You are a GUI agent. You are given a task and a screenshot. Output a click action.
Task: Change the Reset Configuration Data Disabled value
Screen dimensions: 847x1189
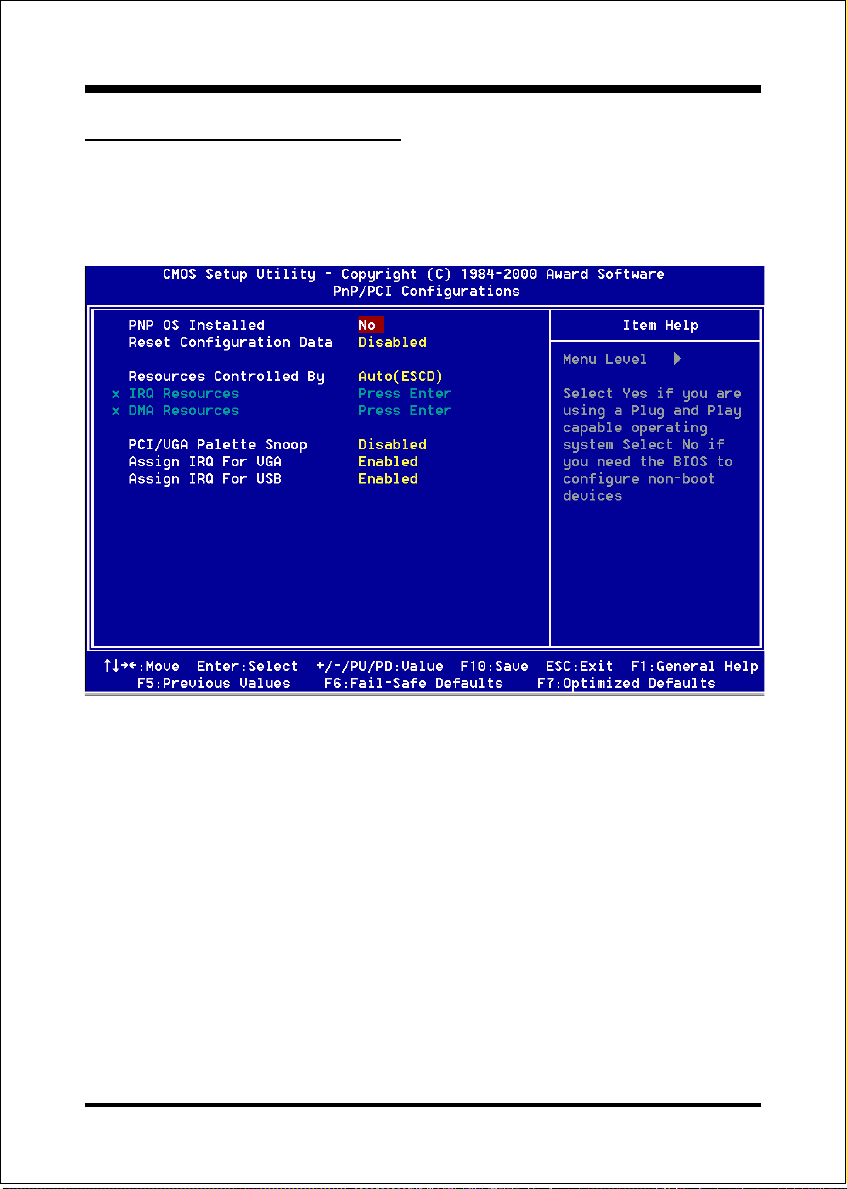click(x=392, y=343)
